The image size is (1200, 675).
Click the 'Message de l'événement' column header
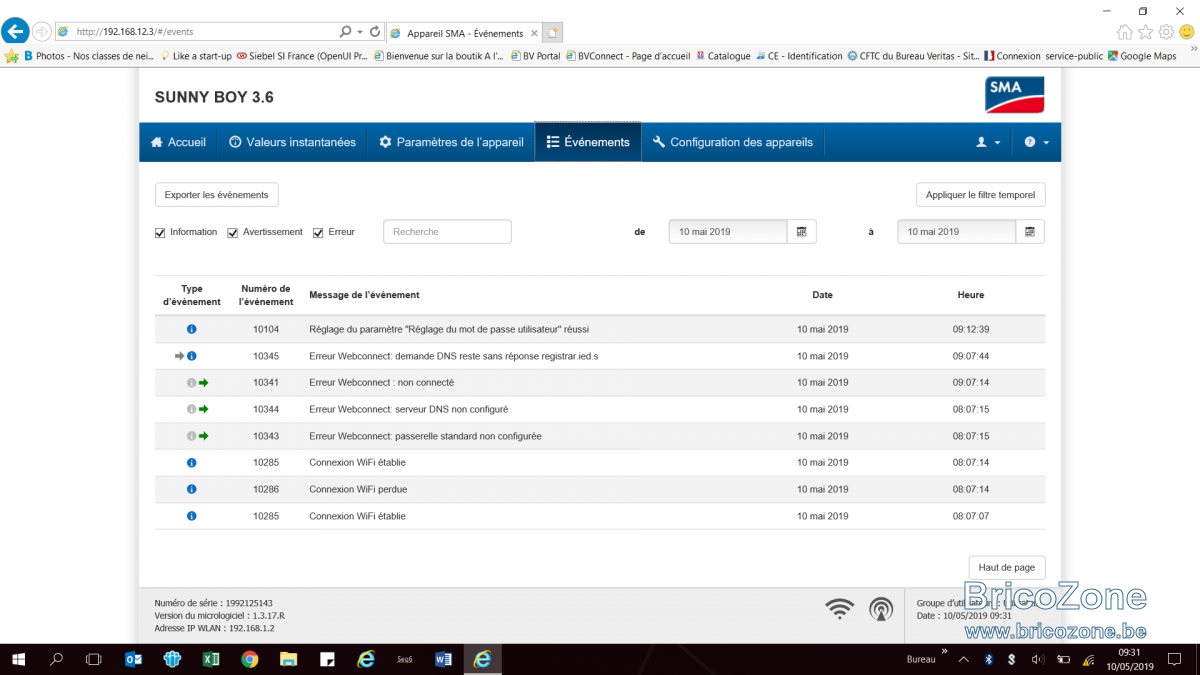[x=364, y=295]
